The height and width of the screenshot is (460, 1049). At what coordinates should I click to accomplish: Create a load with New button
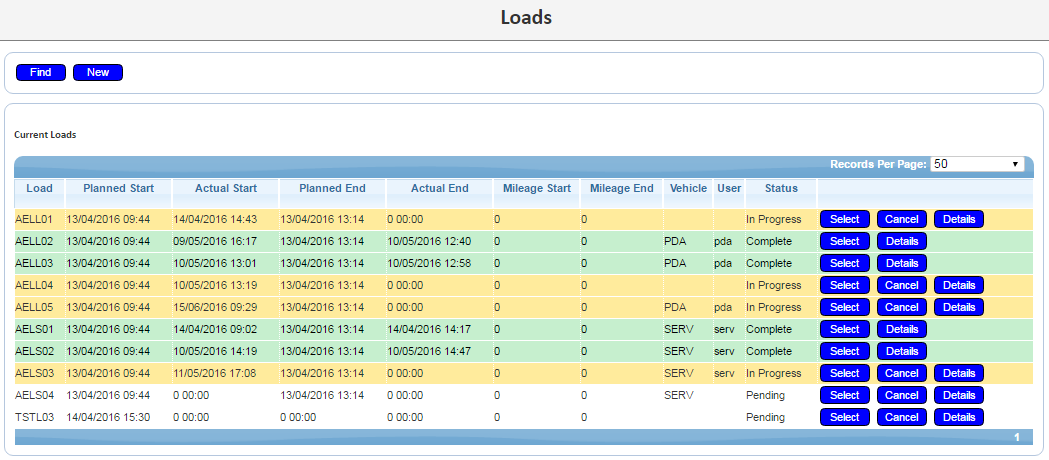click(98, 72)
